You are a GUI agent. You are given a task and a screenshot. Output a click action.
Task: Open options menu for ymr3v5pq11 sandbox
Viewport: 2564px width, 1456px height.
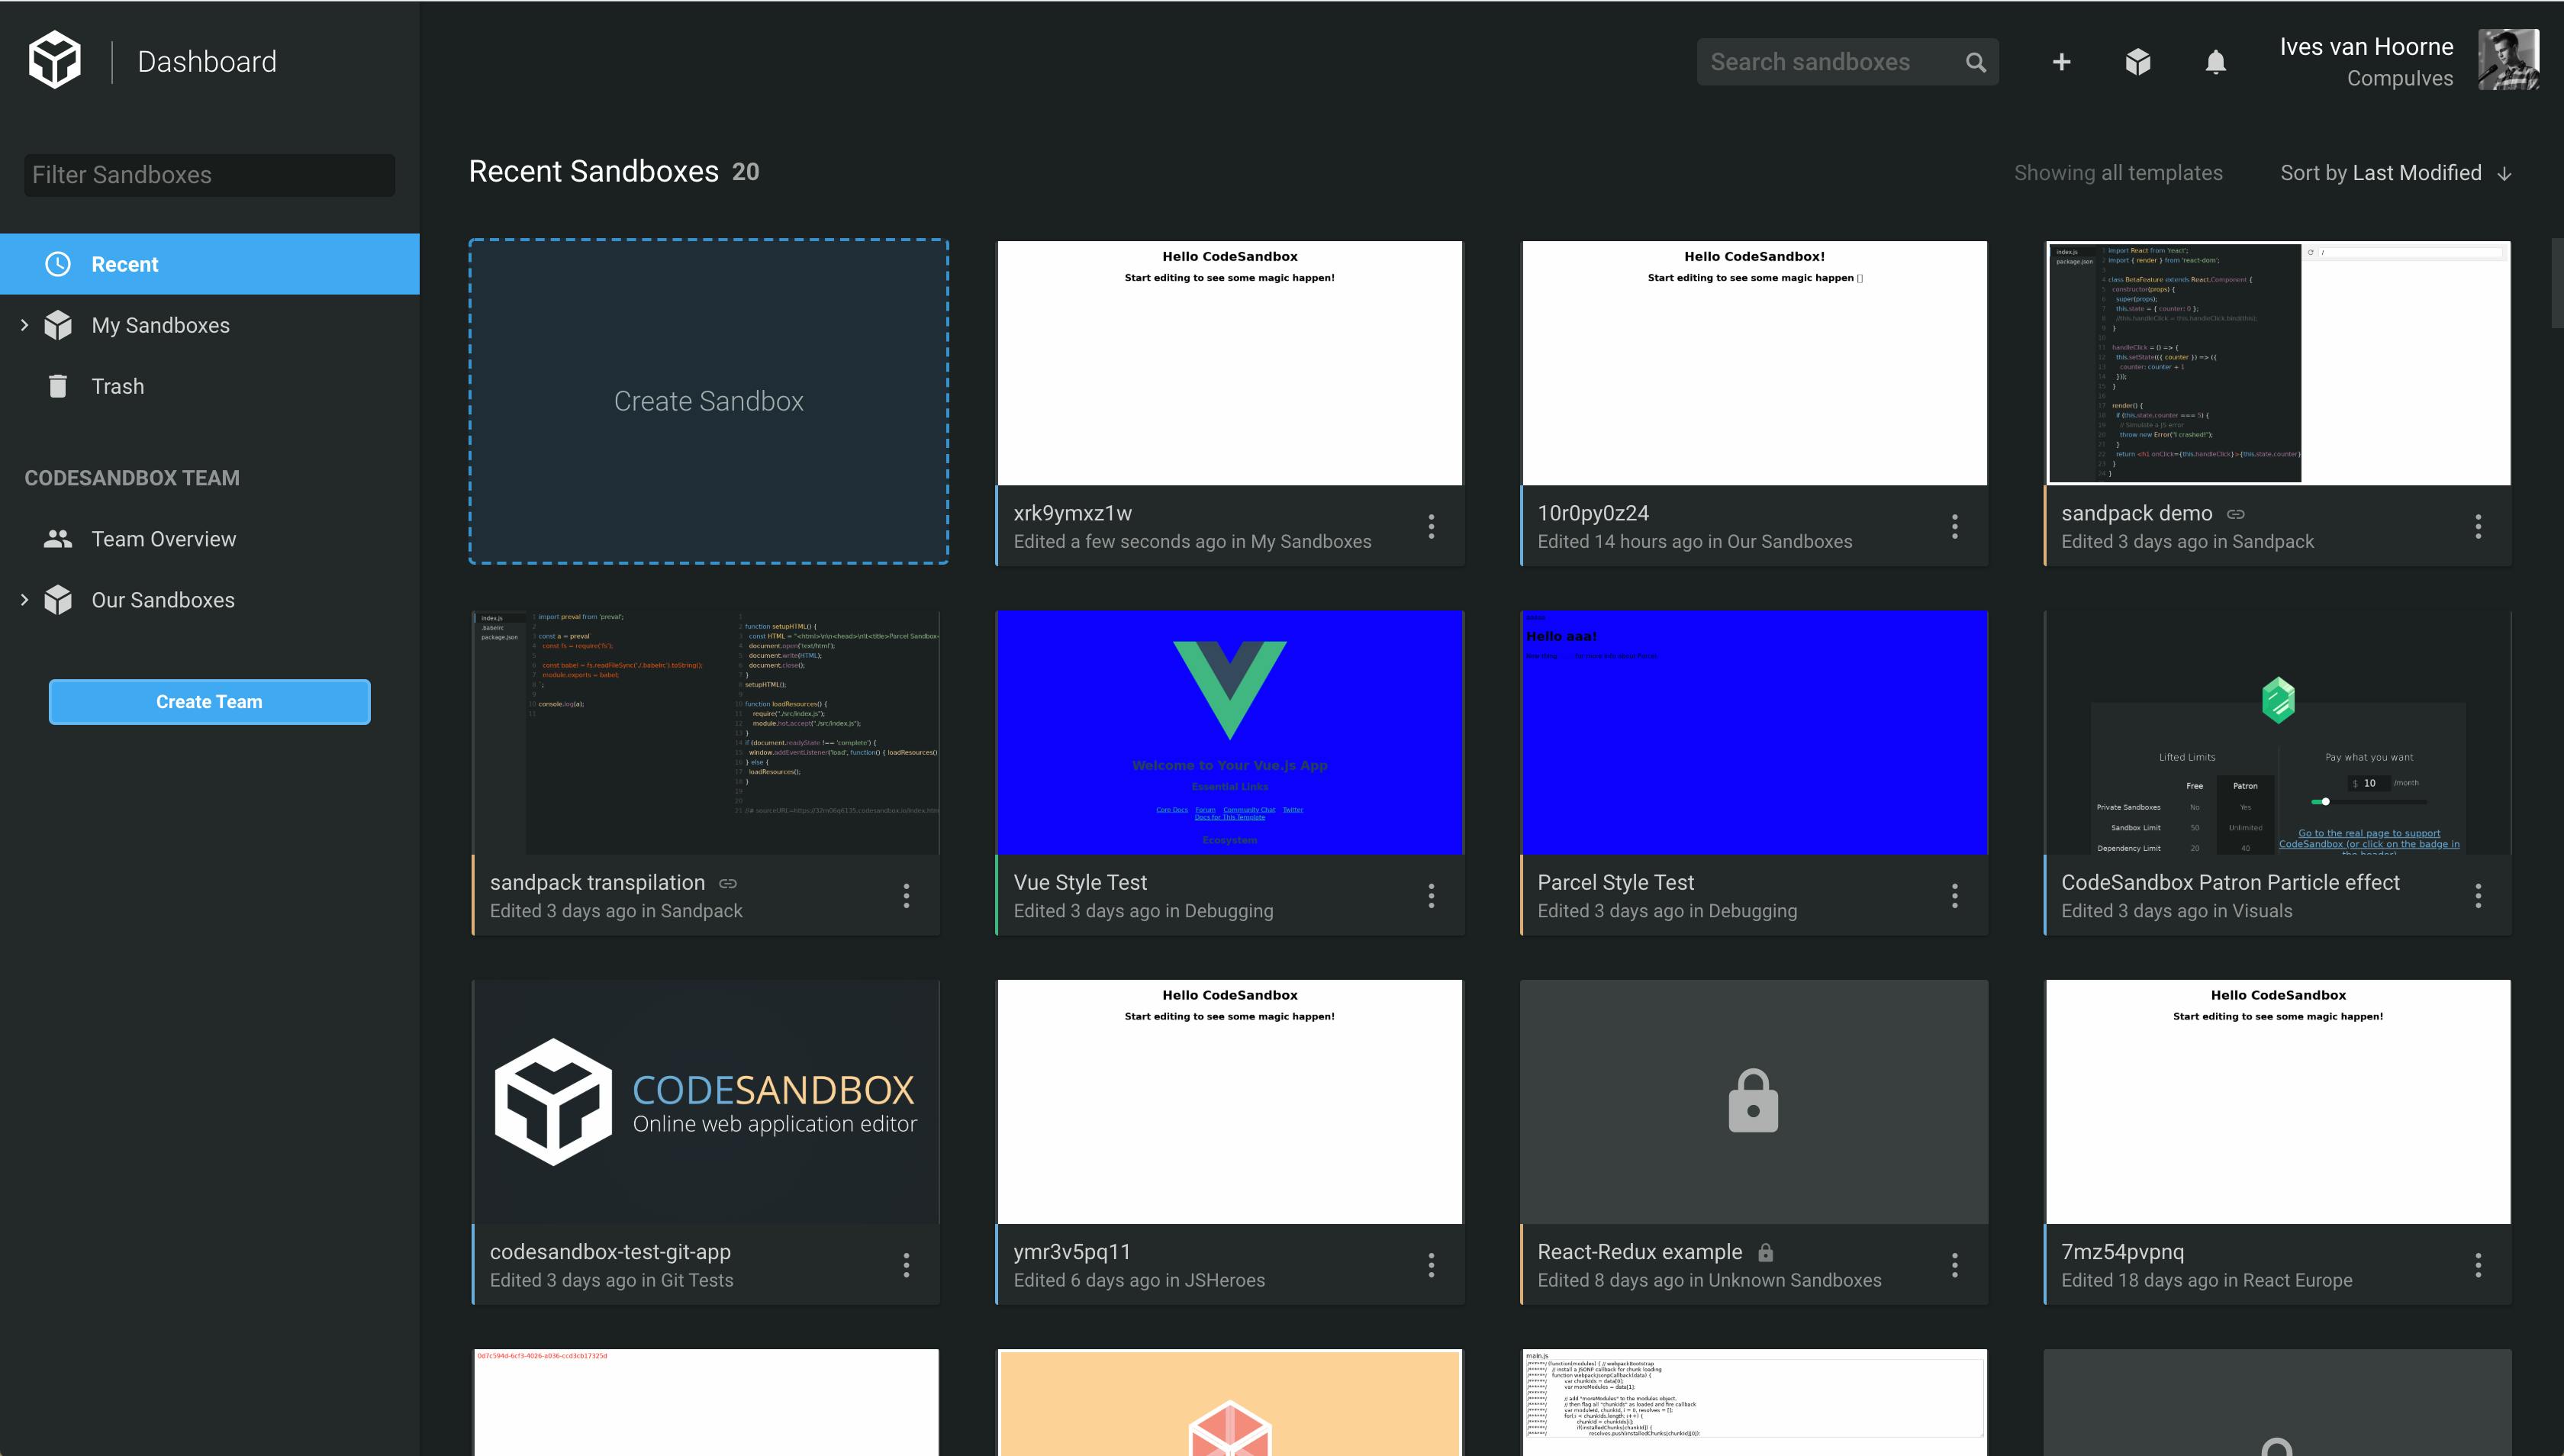[x=1431, y=1265]
